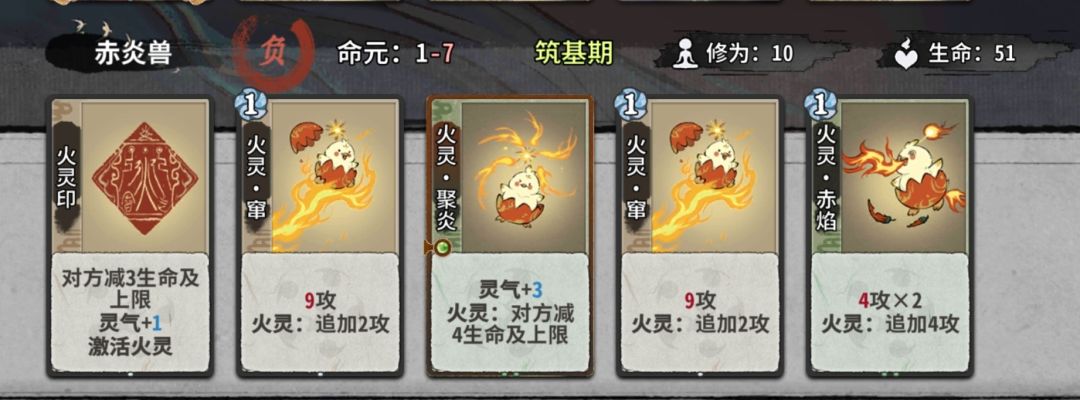Select the 火灵·聚炎 card artwork

(524, 176)
